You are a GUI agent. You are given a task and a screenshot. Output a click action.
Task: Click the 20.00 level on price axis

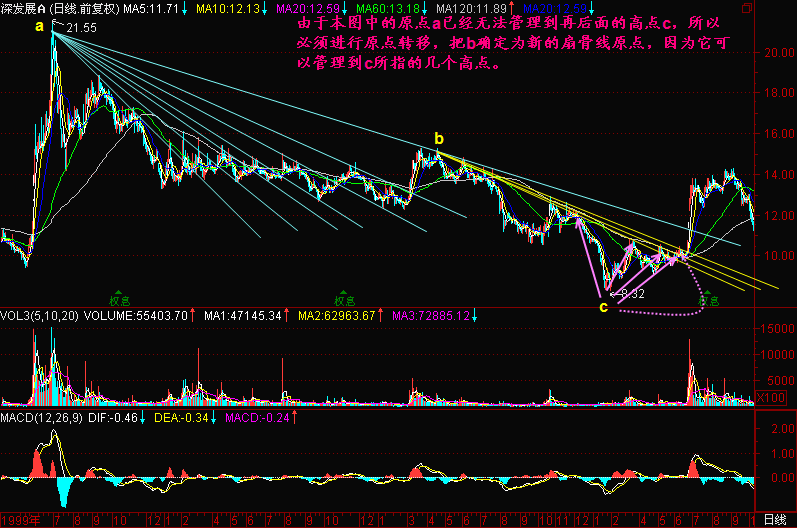pyautogui.click(x=780, y=52)
